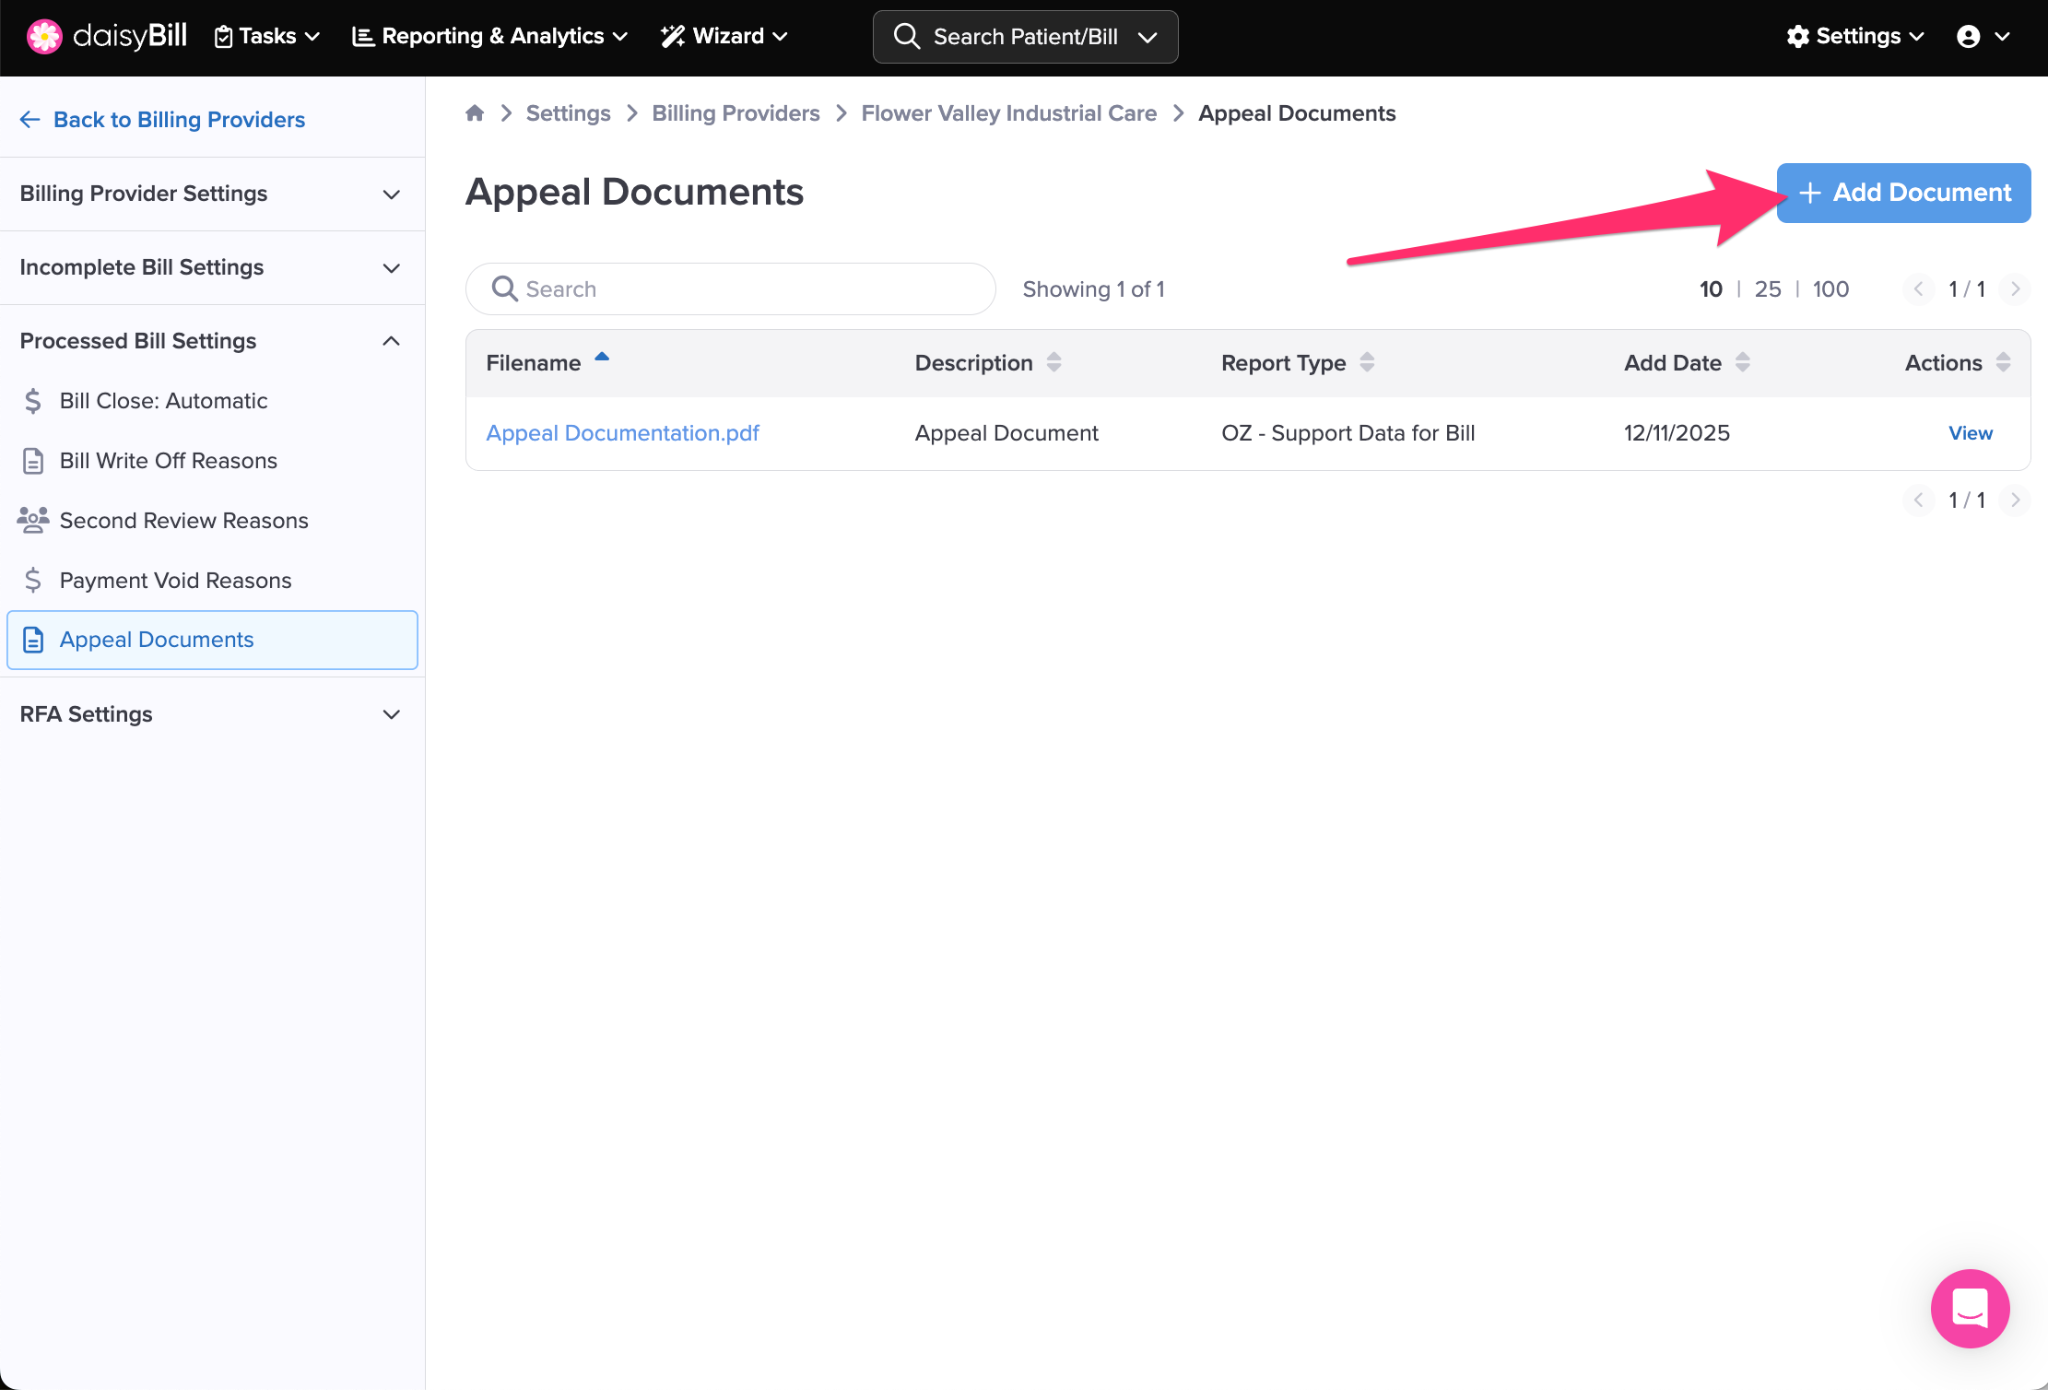Sort by Add Date arrows
The height and width of the screenshot is (1390, 2048).
[1742, 362]
